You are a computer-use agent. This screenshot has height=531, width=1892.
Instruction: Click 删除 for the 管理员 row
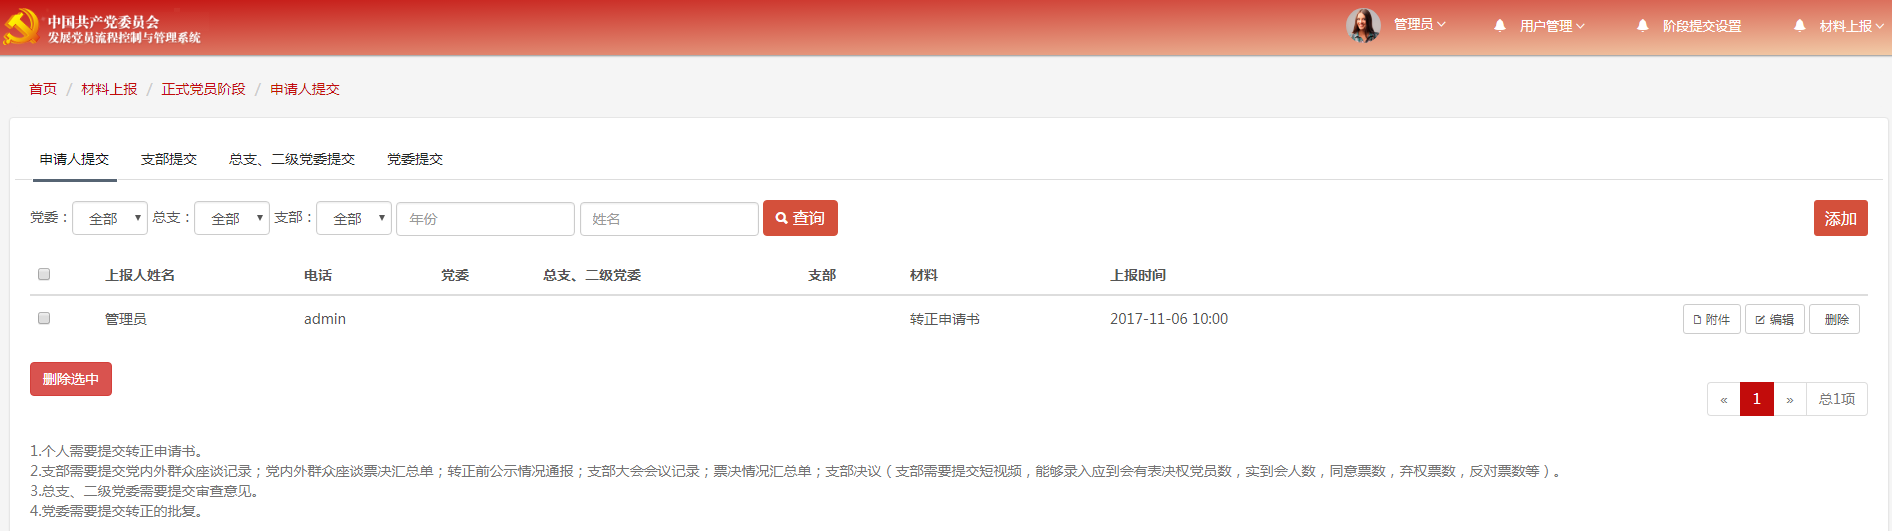[1835, 319]
